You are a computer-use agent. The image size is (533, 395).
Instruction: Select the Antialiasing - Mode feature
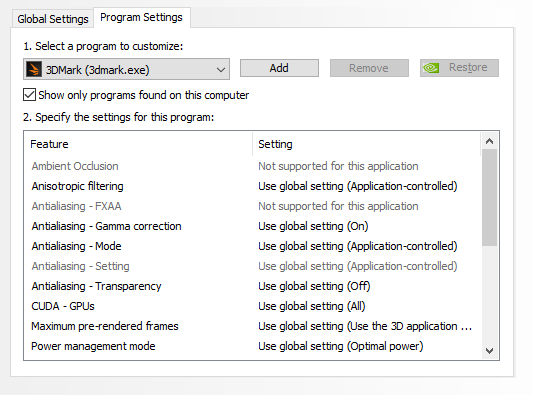(x=76, y=246)
